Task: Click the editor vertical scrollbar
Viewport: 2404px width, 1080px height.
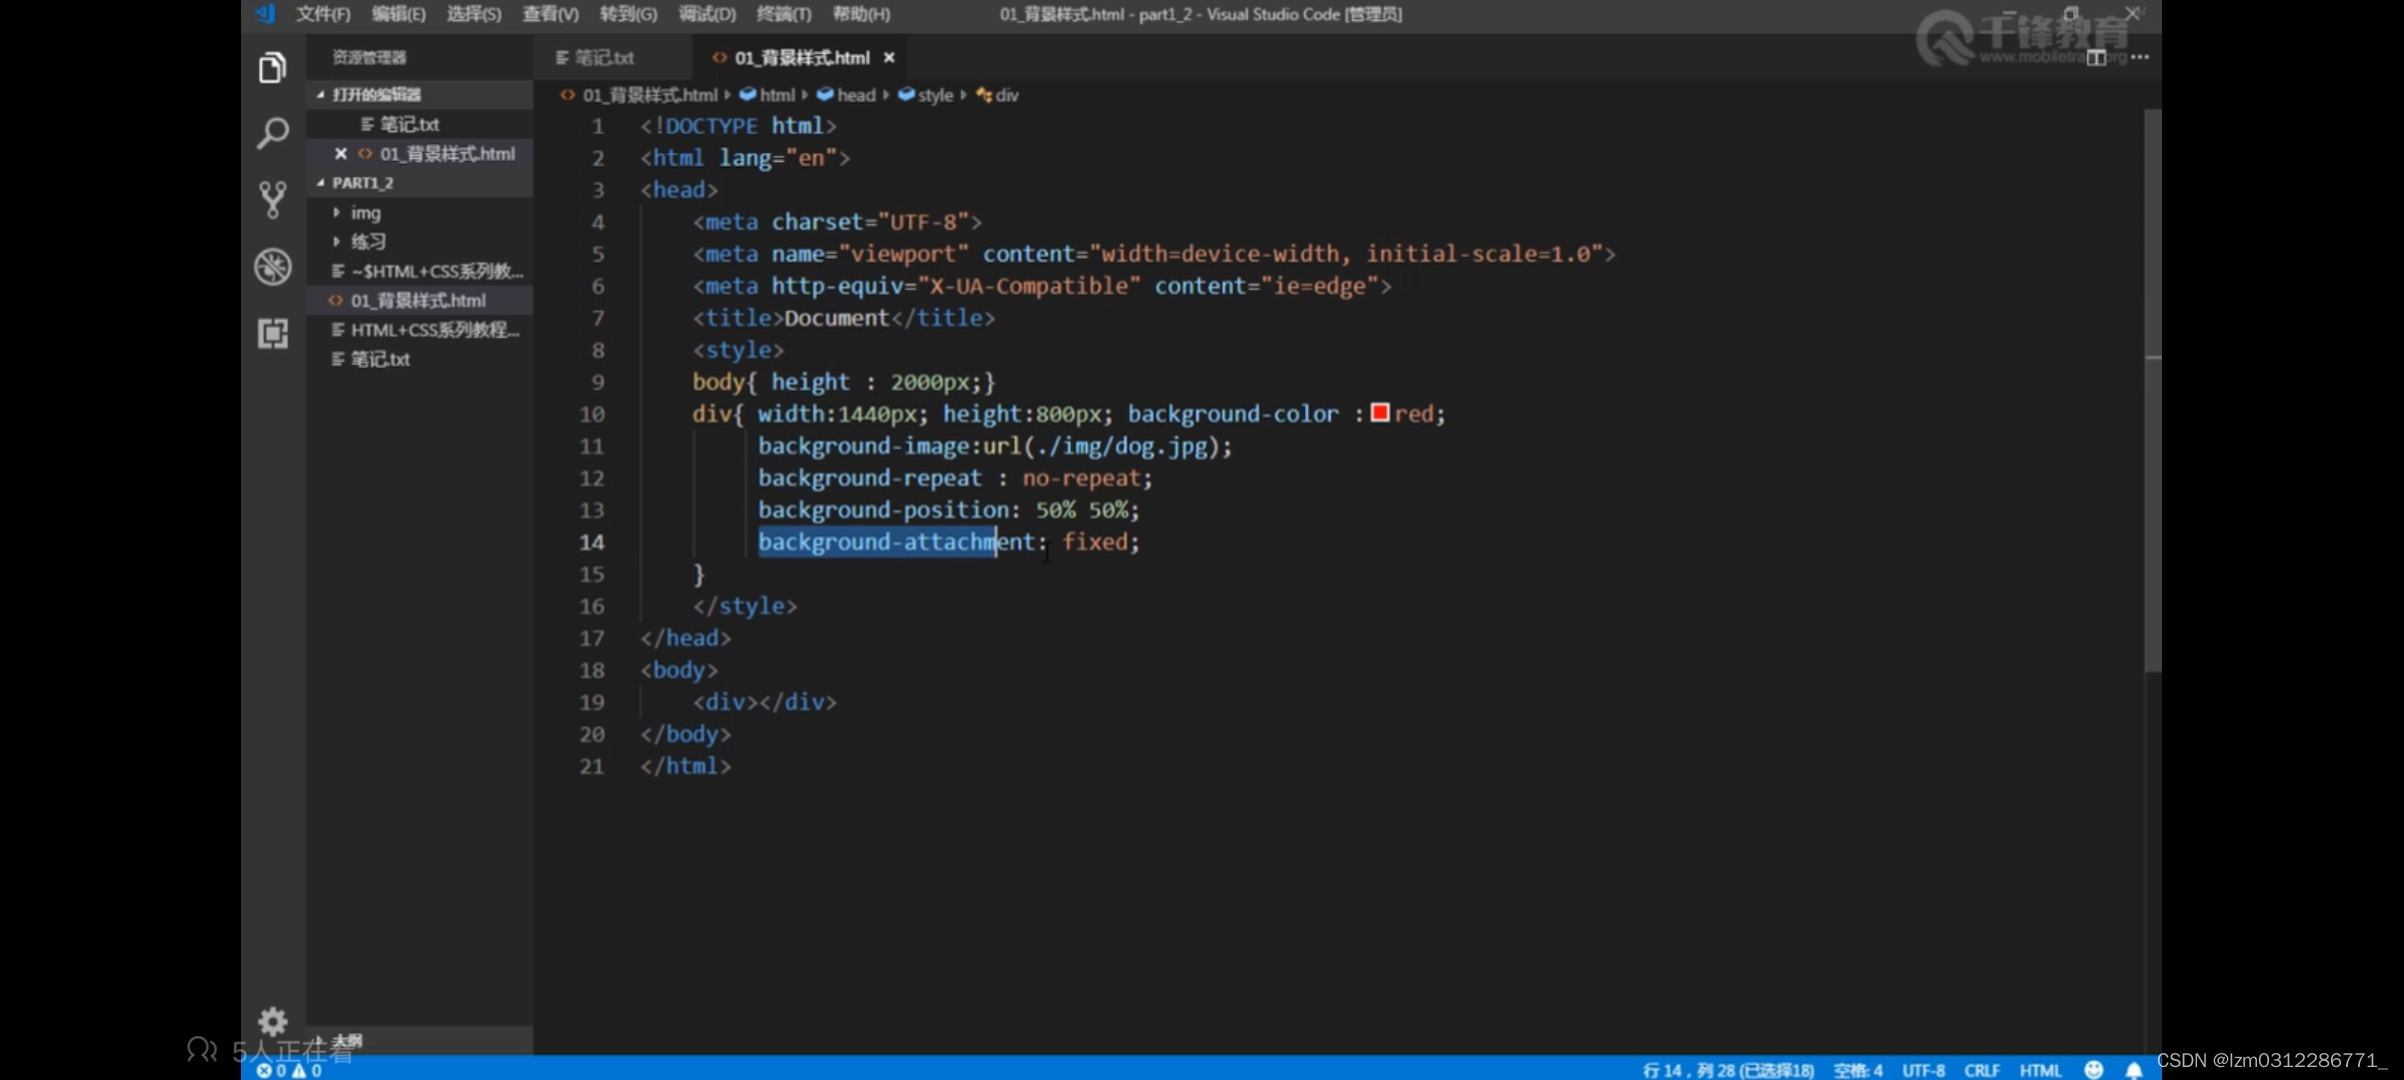Action: 2152,390
